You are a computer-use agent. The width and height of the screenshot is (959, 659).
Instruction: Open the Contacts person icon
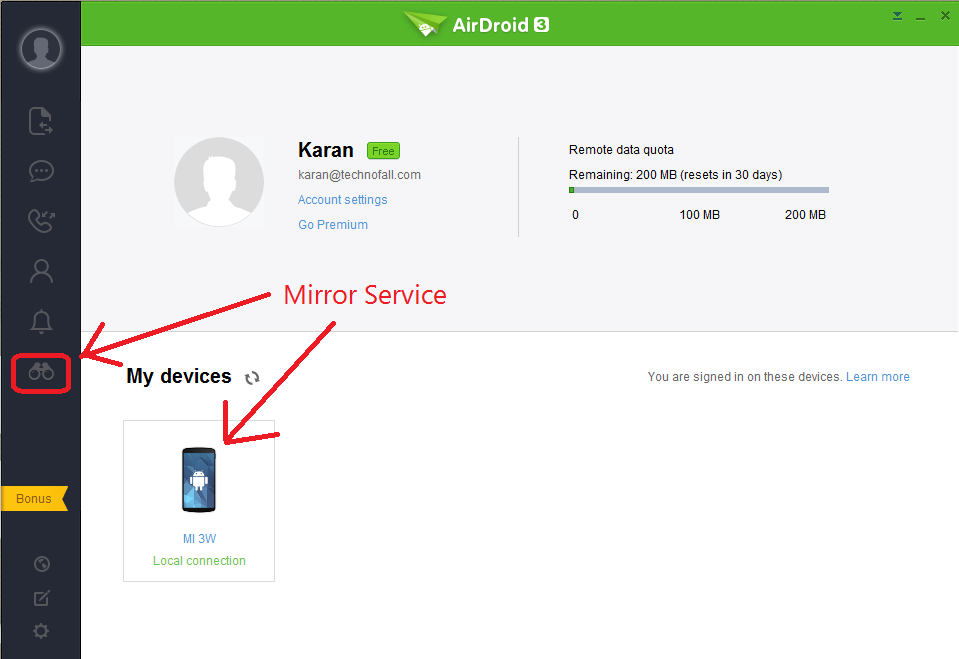[x=41, y=271]
